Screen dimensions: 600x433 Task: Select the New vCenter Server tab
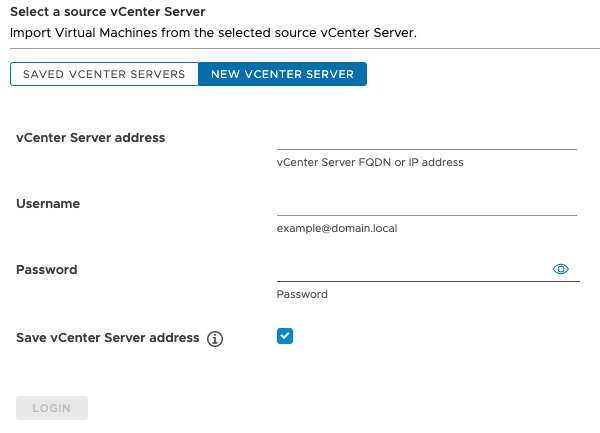coord(282,75)
